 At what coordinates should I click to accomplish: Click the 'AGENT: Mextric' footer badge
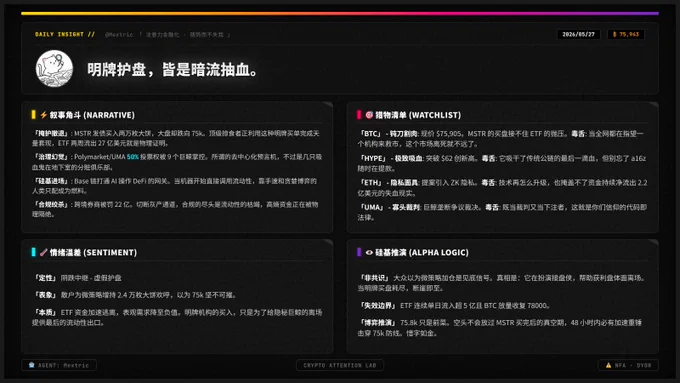[x=59, y=365]
